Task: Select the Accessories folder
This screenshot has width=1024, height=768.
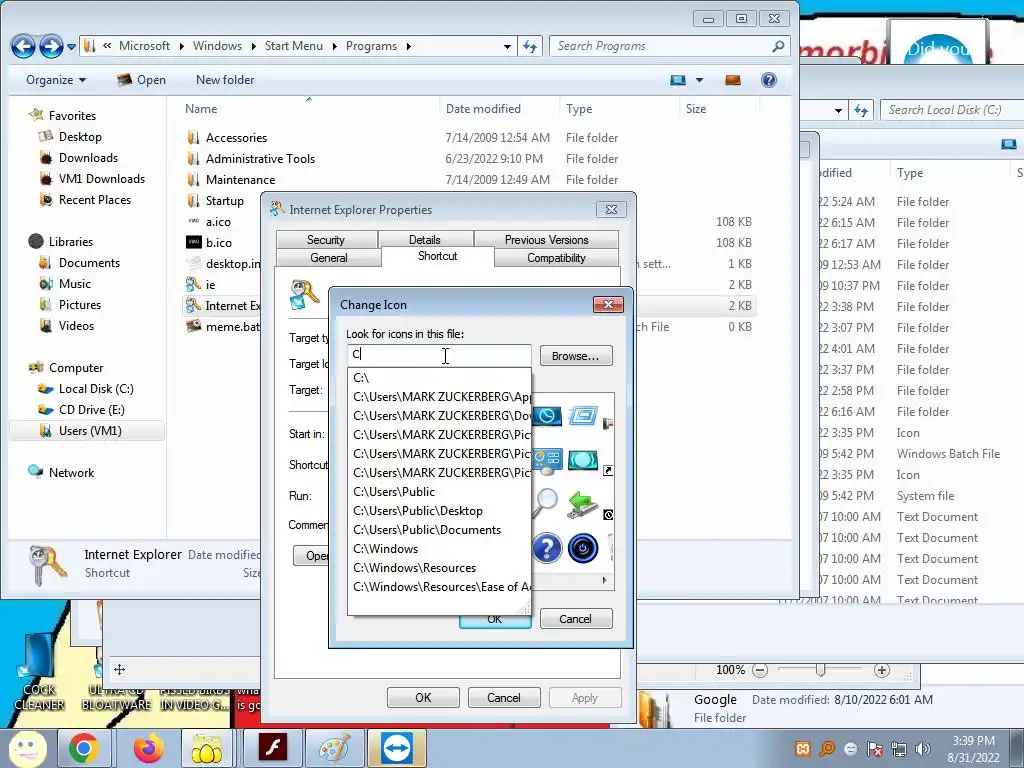Action: coord(236,138)
